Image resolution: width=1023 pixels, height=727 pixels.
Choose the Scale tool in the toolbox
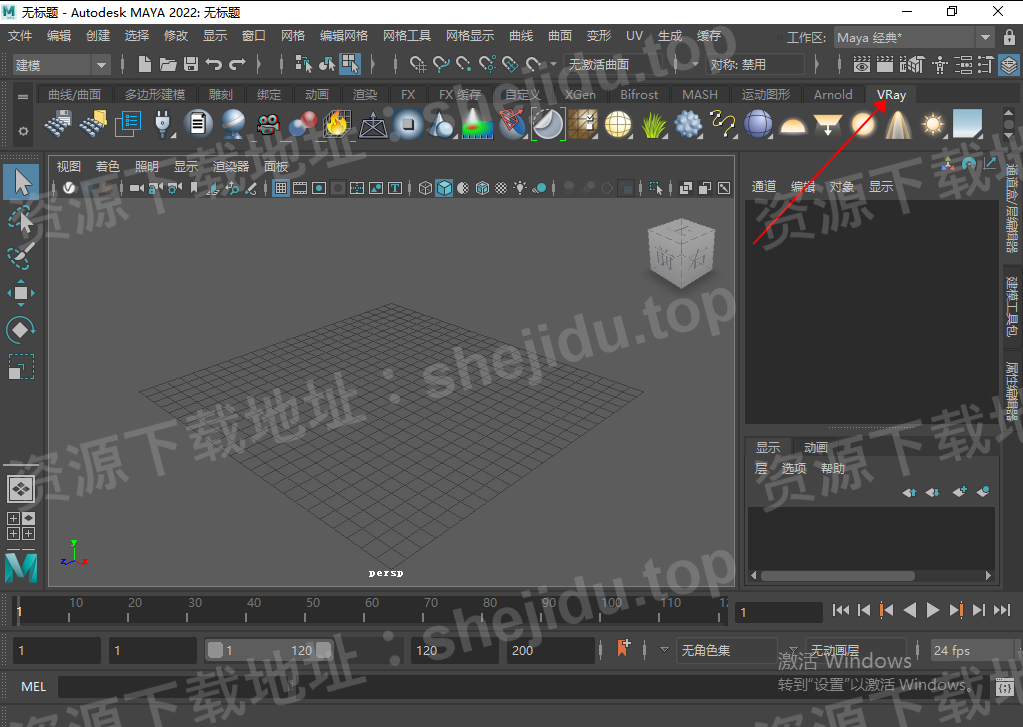point(21,367)
